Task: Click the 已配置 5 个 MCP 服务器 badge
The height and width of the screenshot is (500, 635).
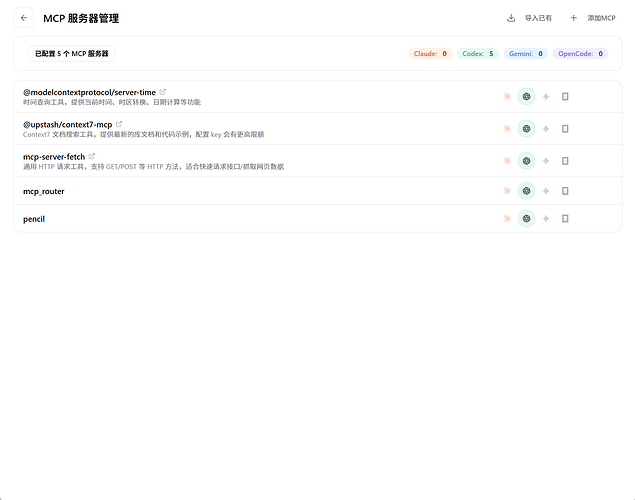Action: [x=72, y=53]
